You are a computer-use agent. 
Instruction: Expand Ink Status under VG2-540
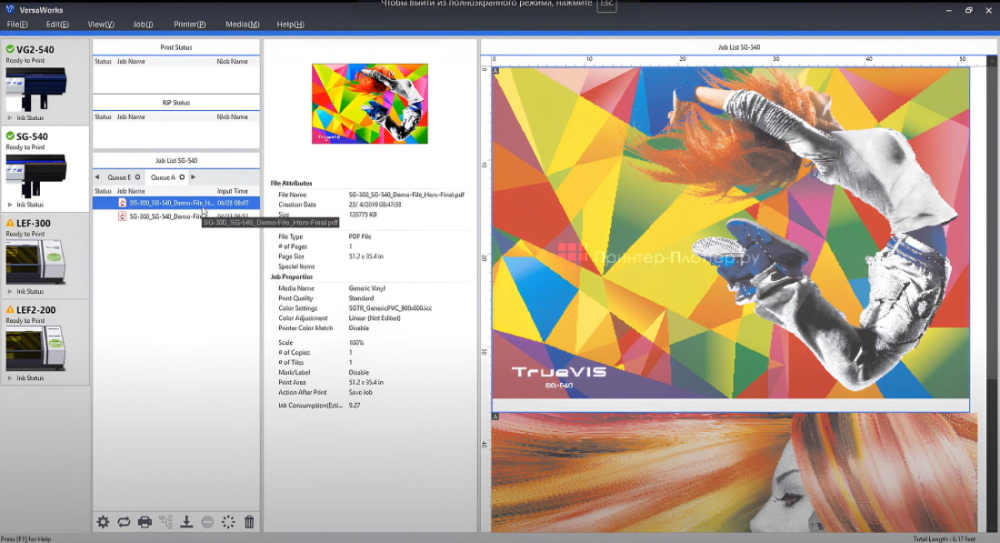pos(26,118)
